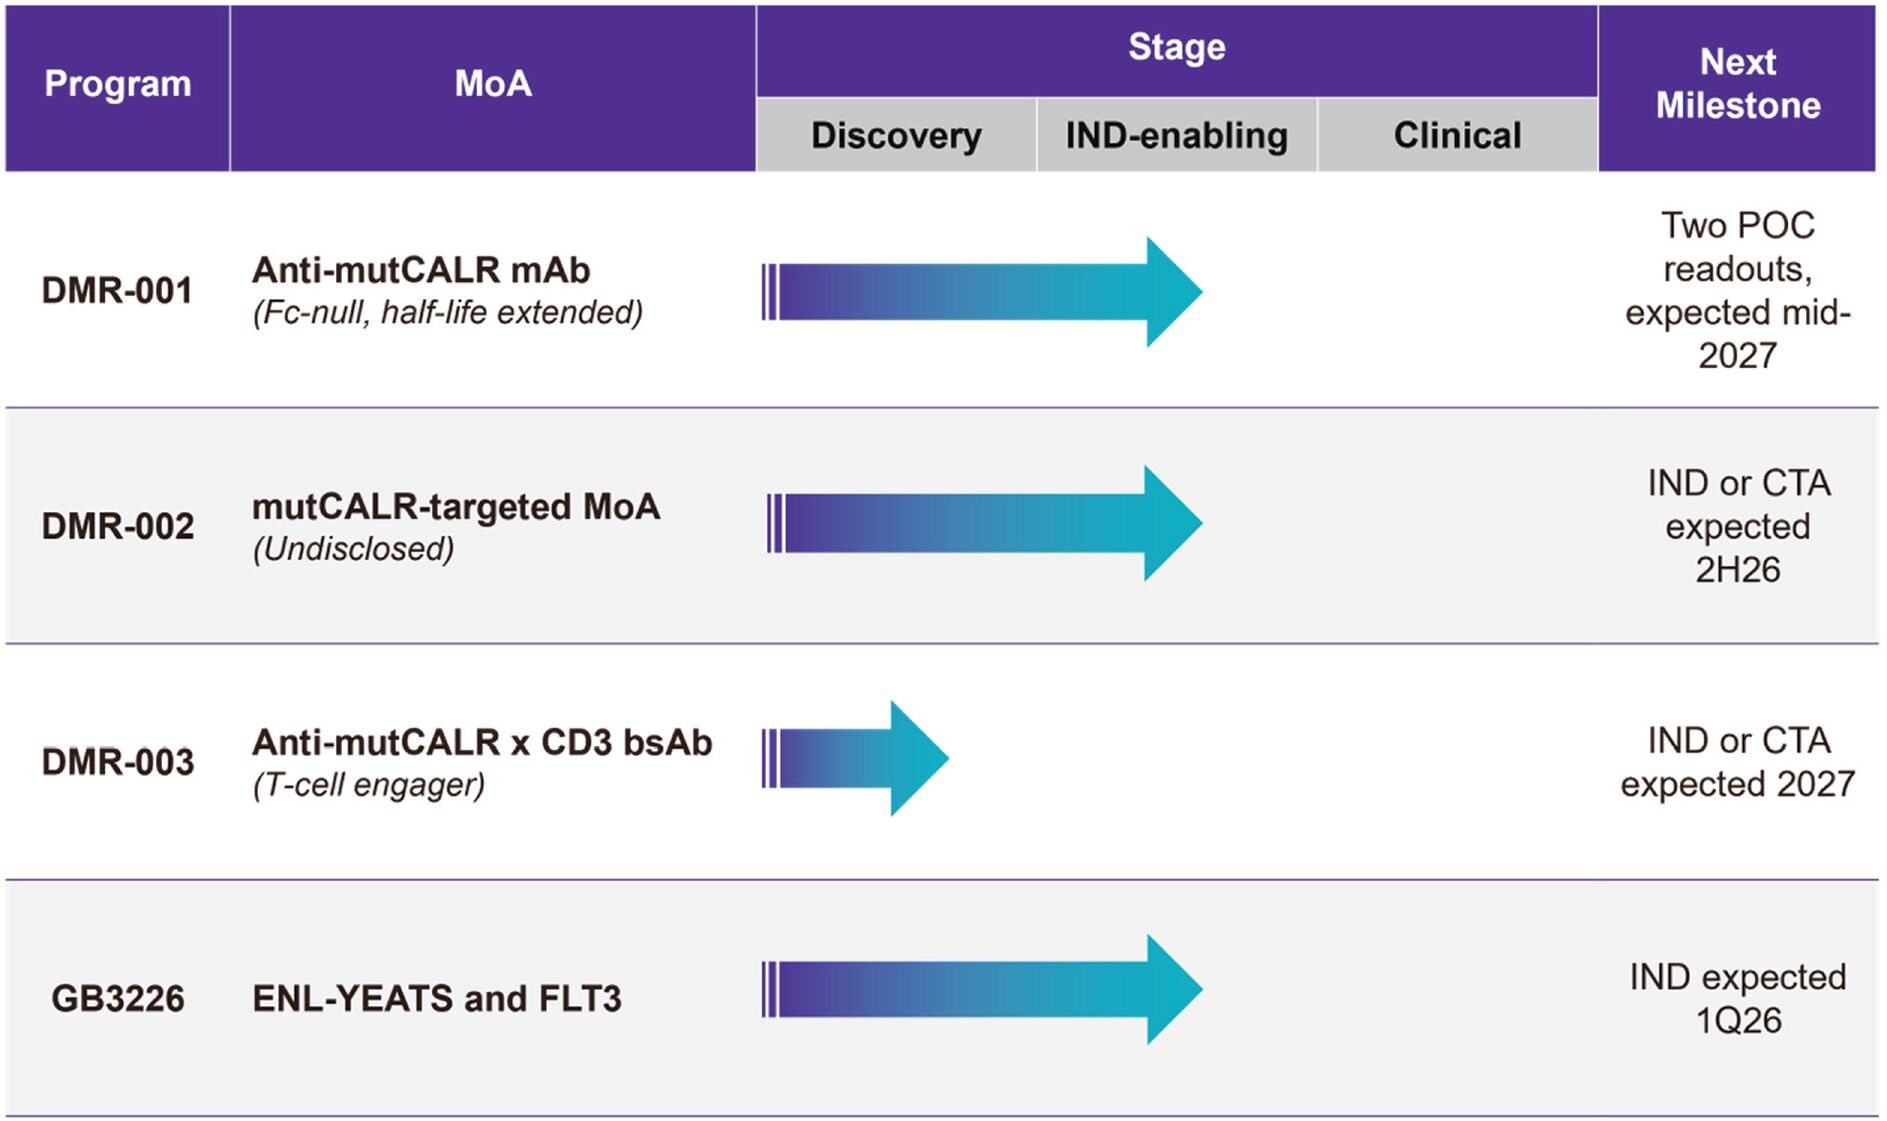1887x1121 pixels.
Task: Select the GB3226 program name
Action: pyautogui.click(x=118, y=998)
